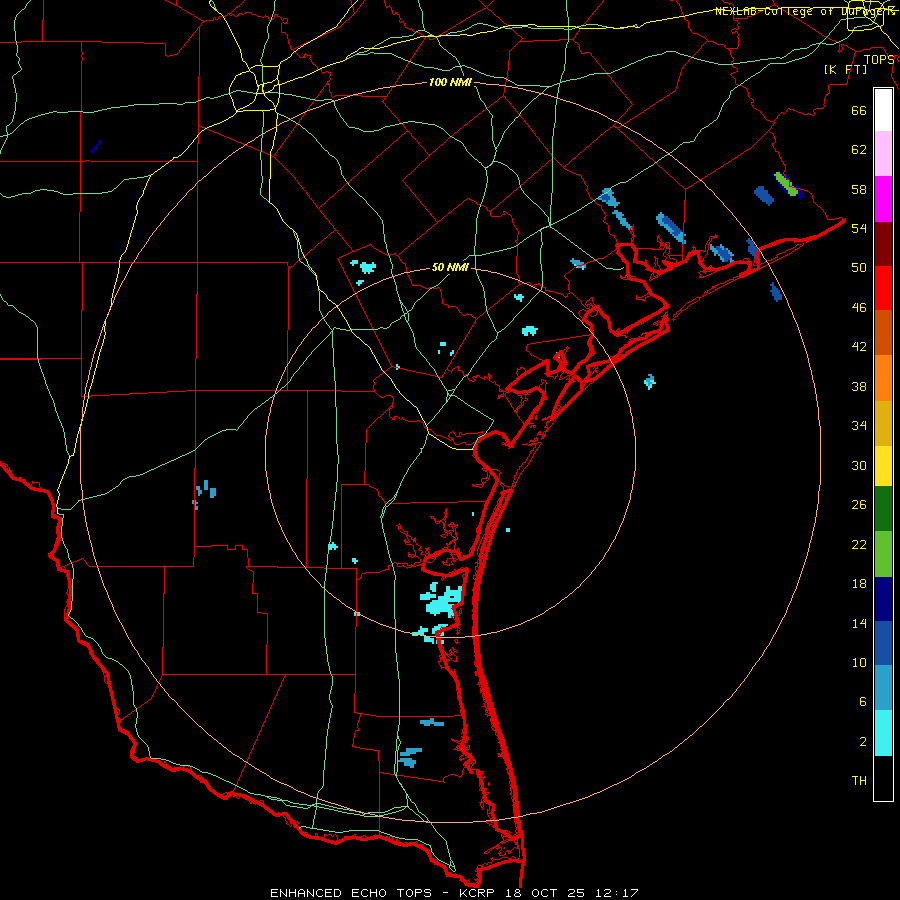The width and height of the screenshot is (900, 900).
Task: Pick the magenta color block in the legend
Action: [x=883, y=199]
